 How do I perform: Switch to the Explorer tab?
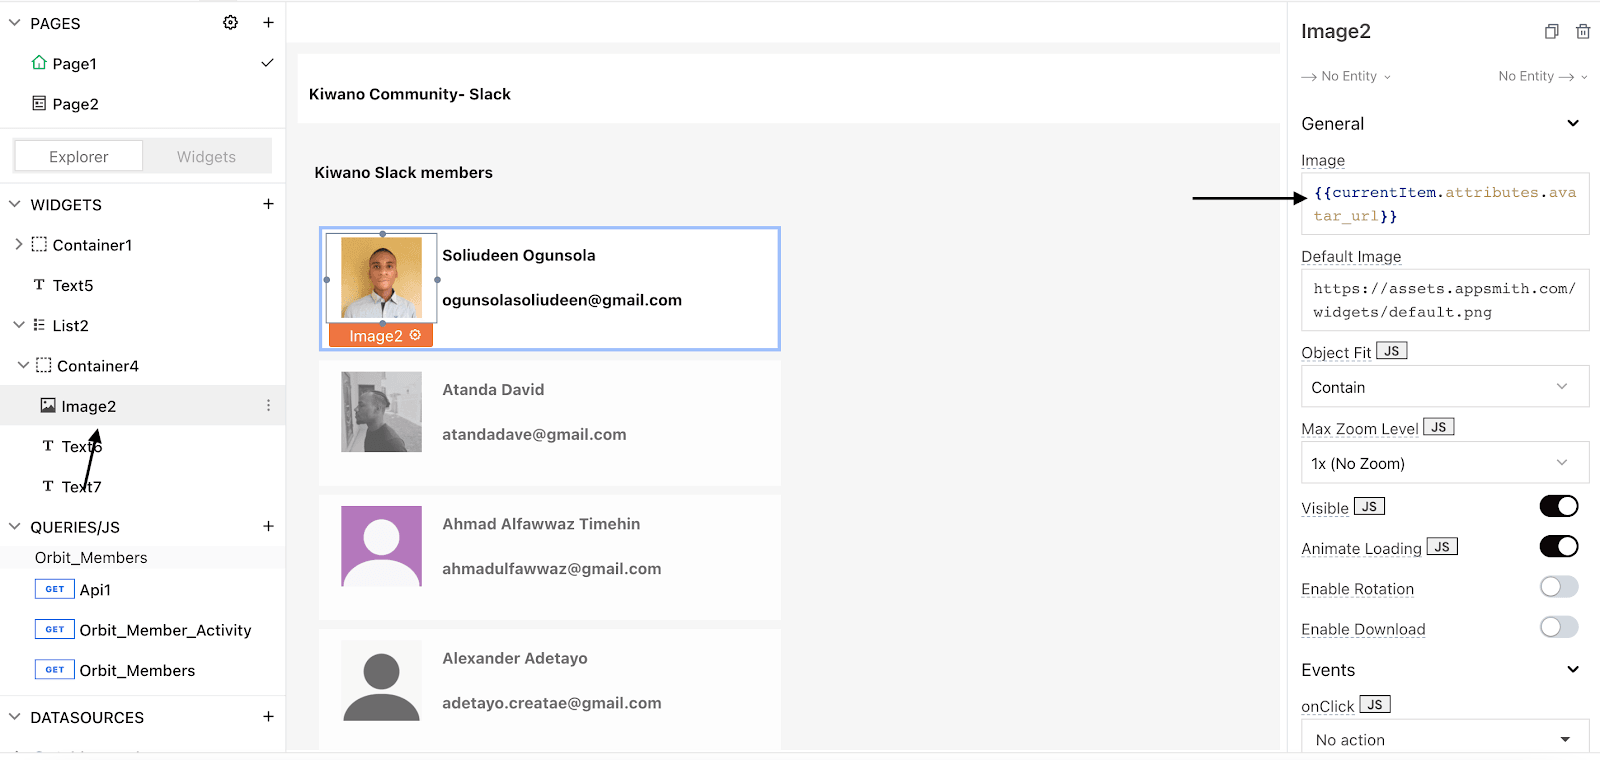[79, 157]
